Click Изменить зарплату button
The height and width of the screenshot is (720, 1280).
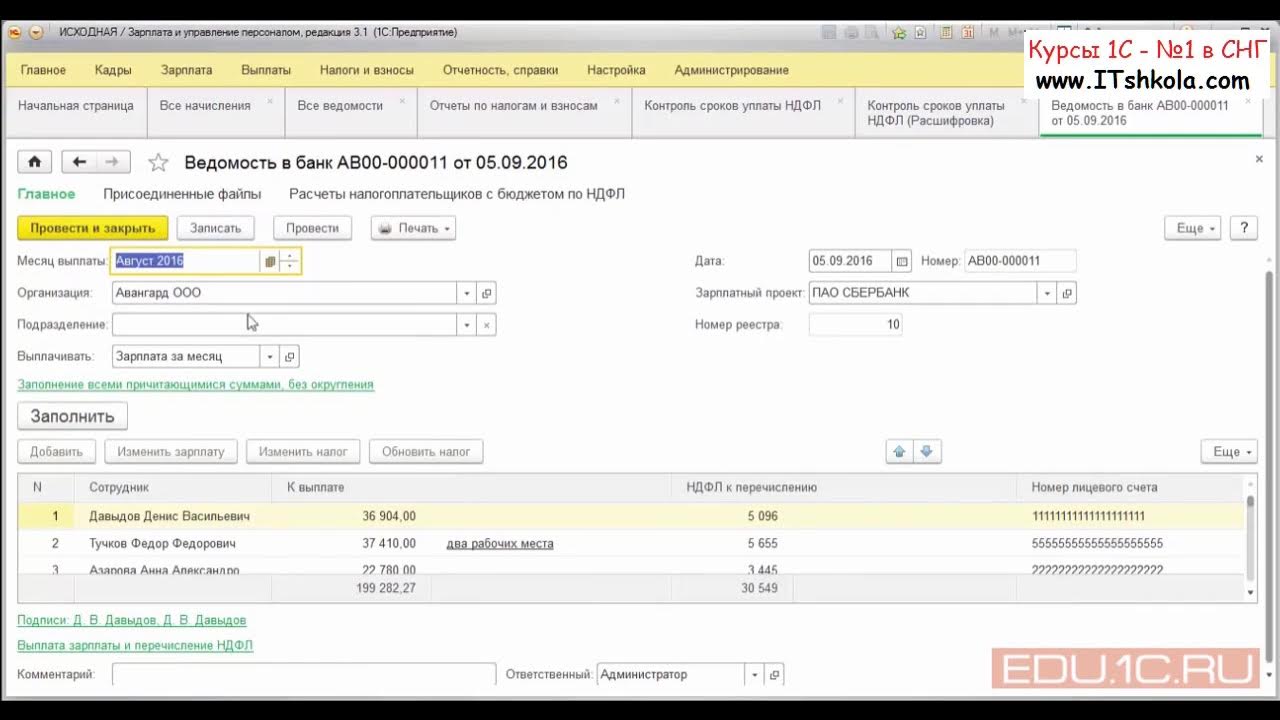point(171,452)
